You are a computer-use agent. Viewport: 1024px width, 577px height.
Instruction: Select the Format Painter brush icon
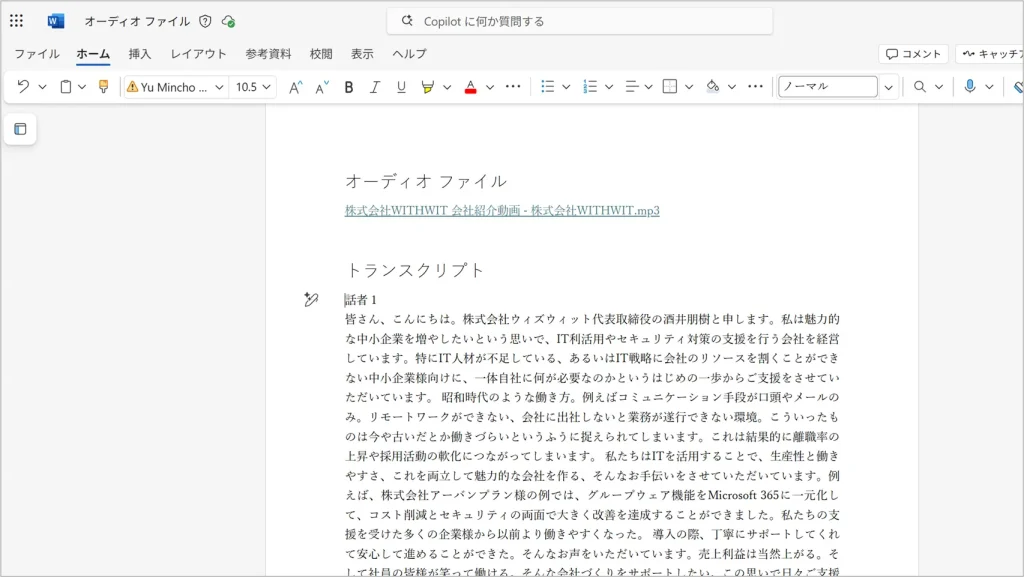(x=103, y=87)
